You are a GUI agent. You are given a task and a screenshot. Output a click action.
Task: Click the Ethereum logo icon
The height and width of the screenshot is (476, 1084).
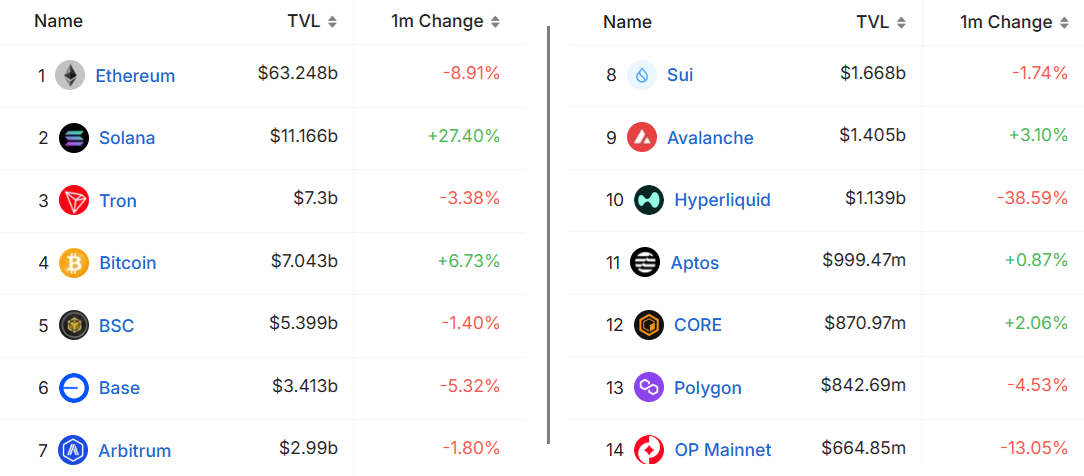(x=70, y=75)
